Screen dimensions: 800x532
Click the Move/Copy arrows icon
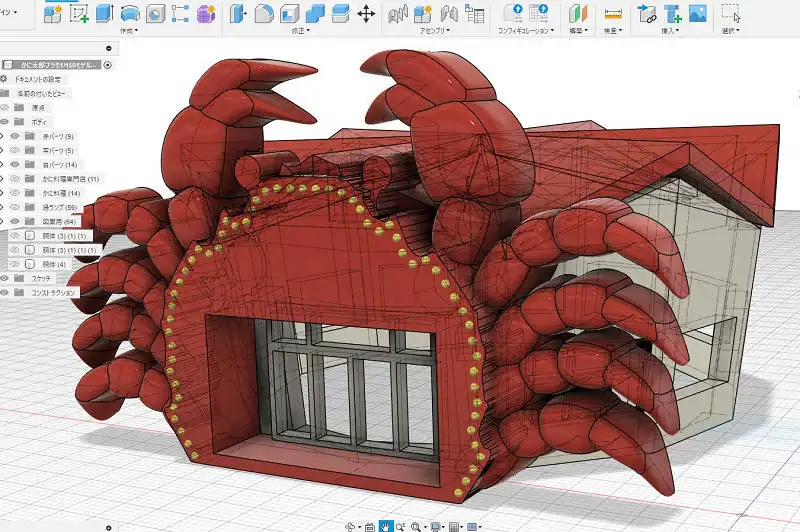[366, 13]
